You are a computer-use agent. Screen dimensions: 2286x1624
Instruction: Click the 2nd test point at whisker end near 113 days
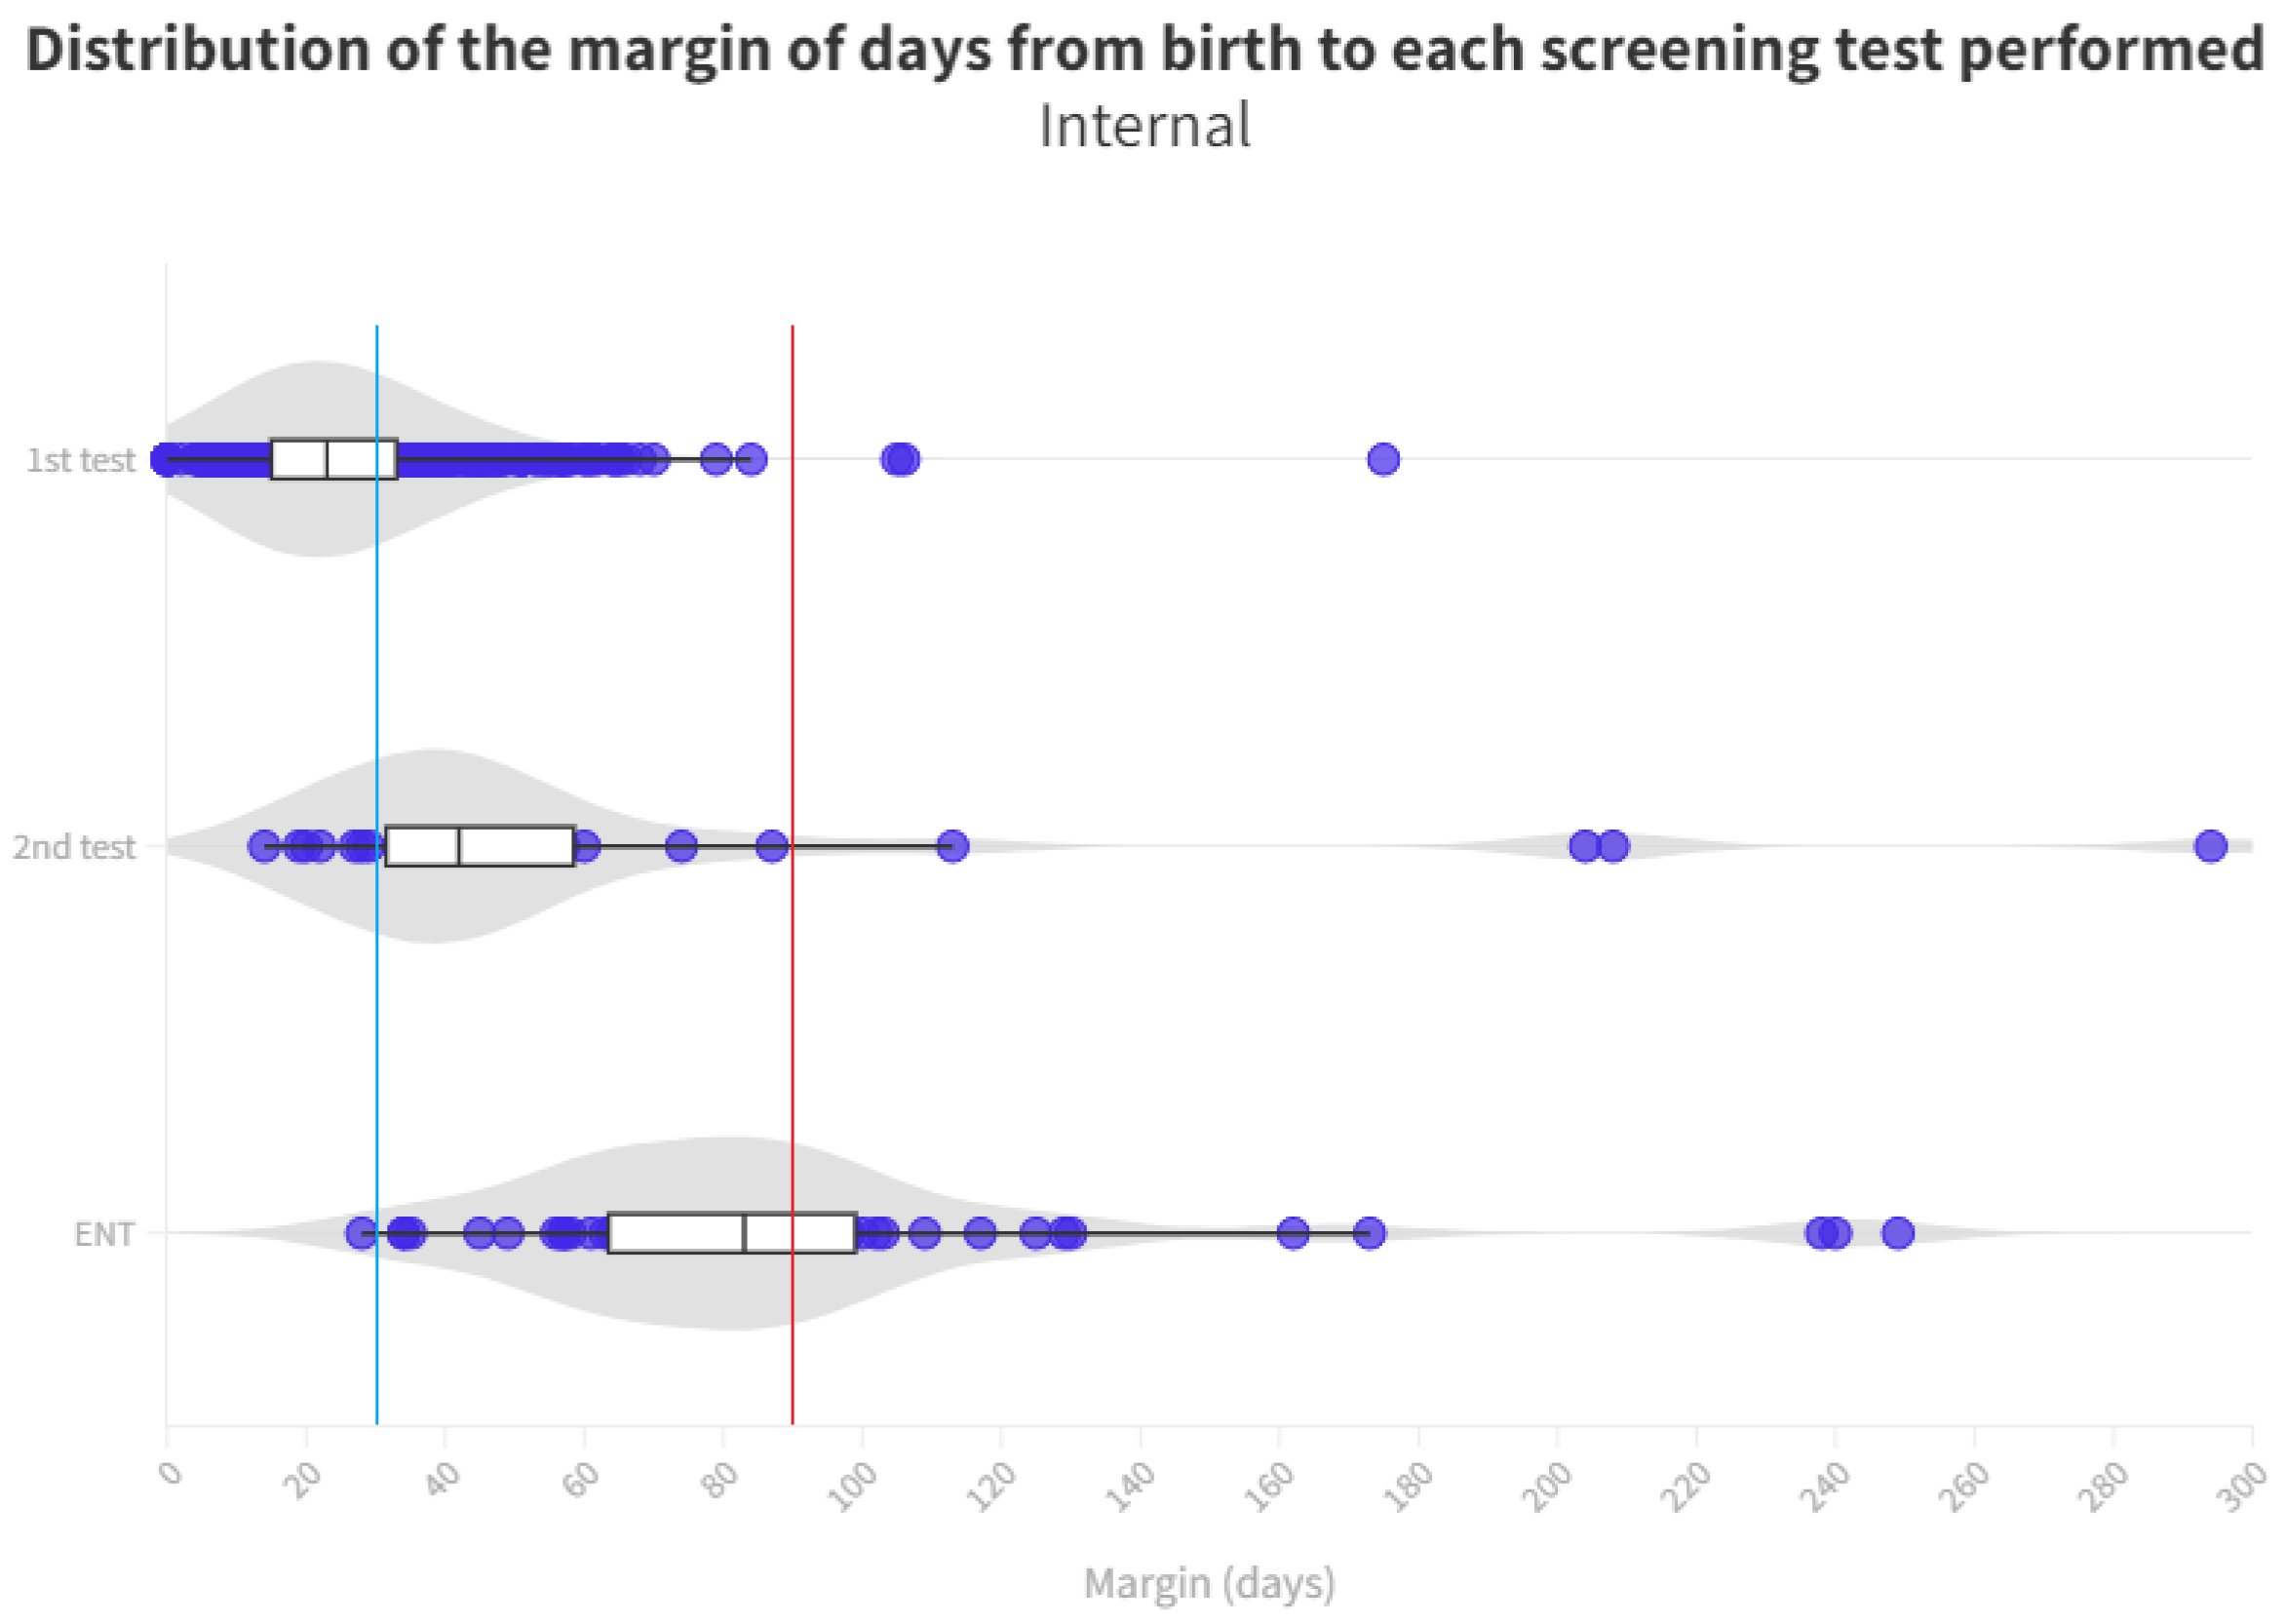click(953, 846)
